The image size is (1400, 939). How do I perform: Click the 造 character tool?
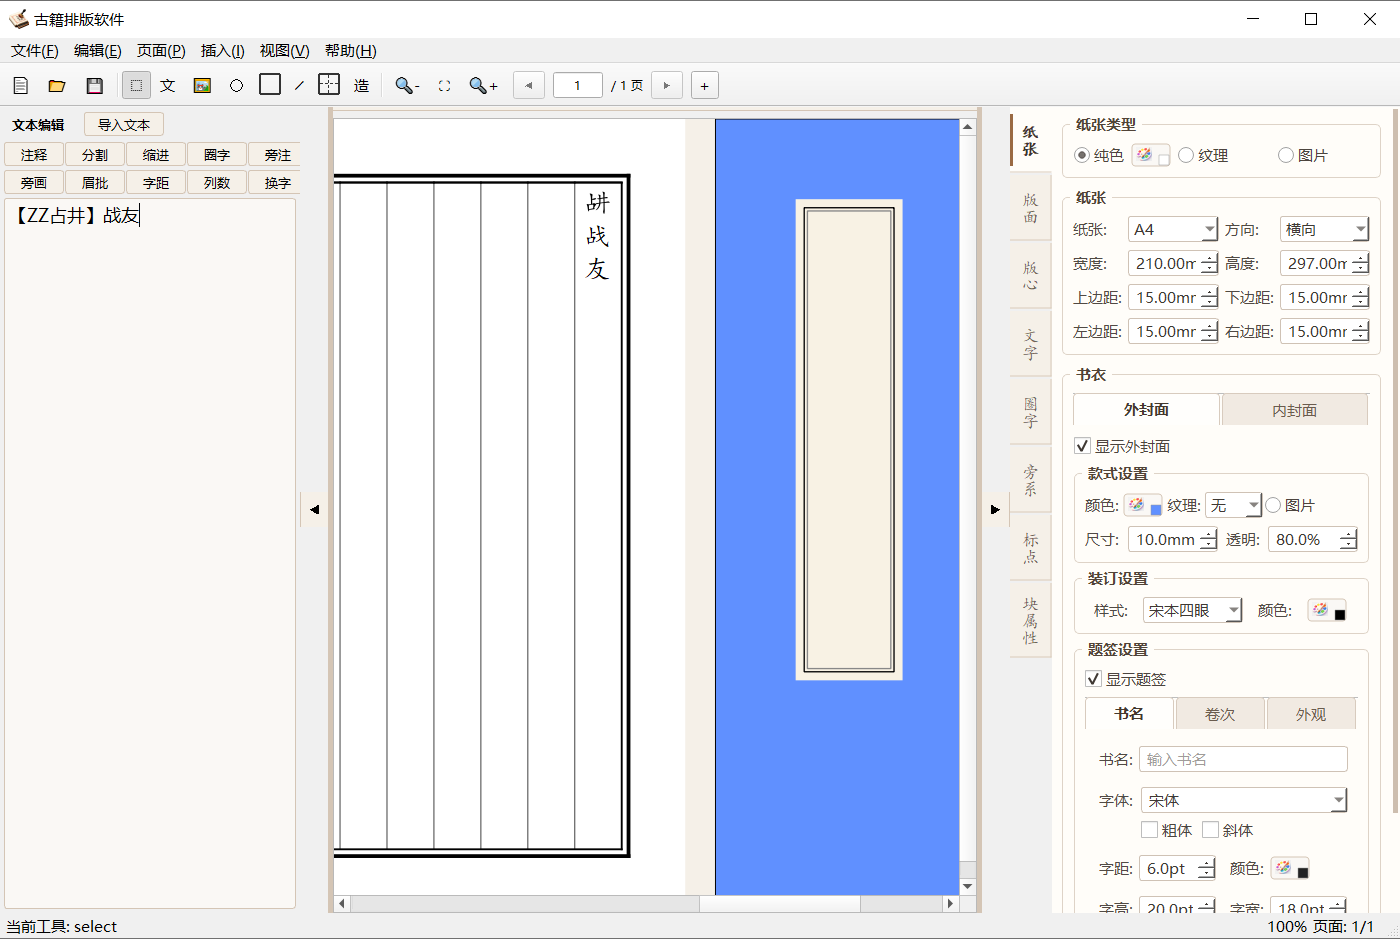tap(361, 86)
